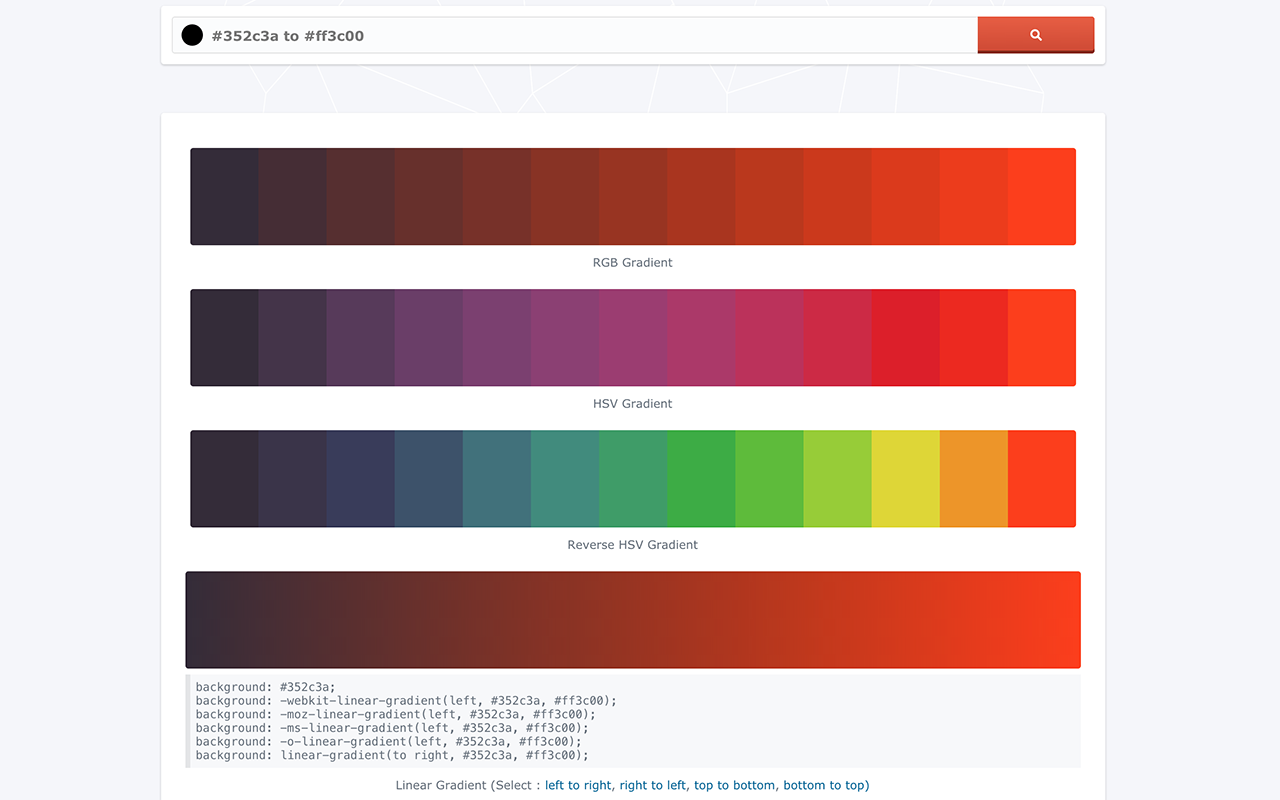
Task: Click a pink middle swatch in the HSV Gradient
Action: point(700,337)
